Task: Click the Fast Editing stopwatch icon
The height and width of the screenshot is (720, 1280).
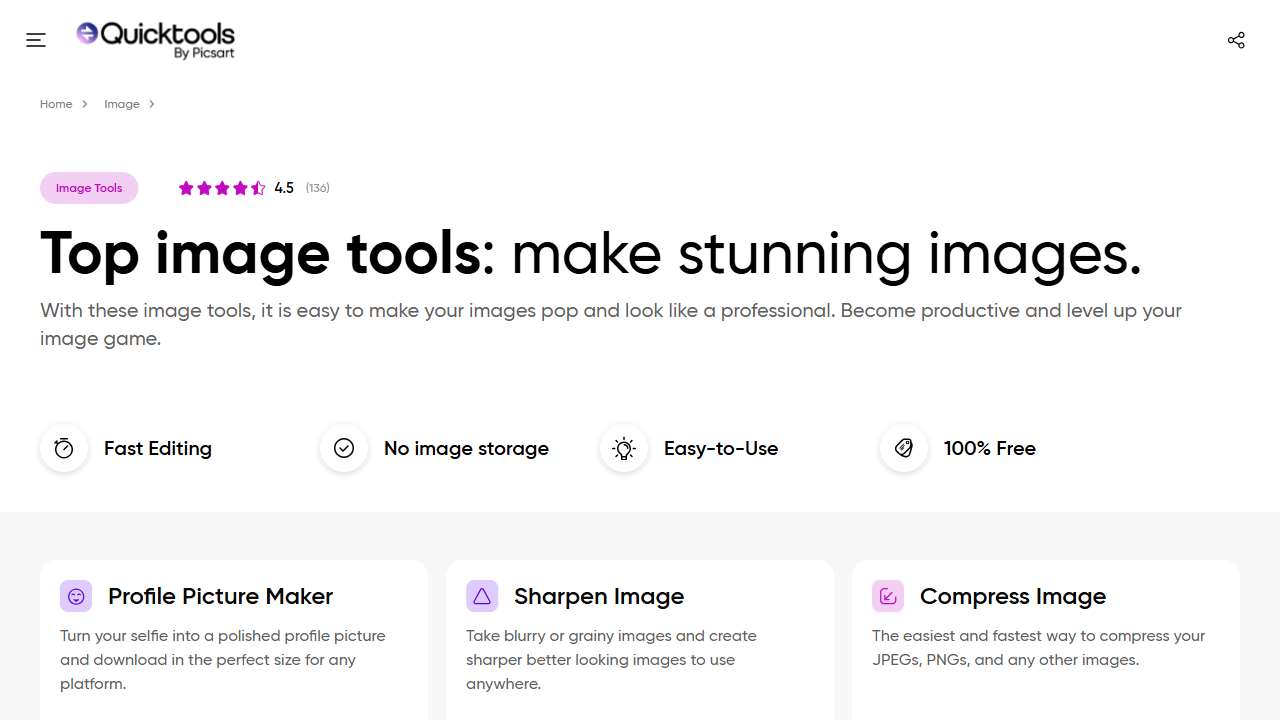Action: (64, 449)
